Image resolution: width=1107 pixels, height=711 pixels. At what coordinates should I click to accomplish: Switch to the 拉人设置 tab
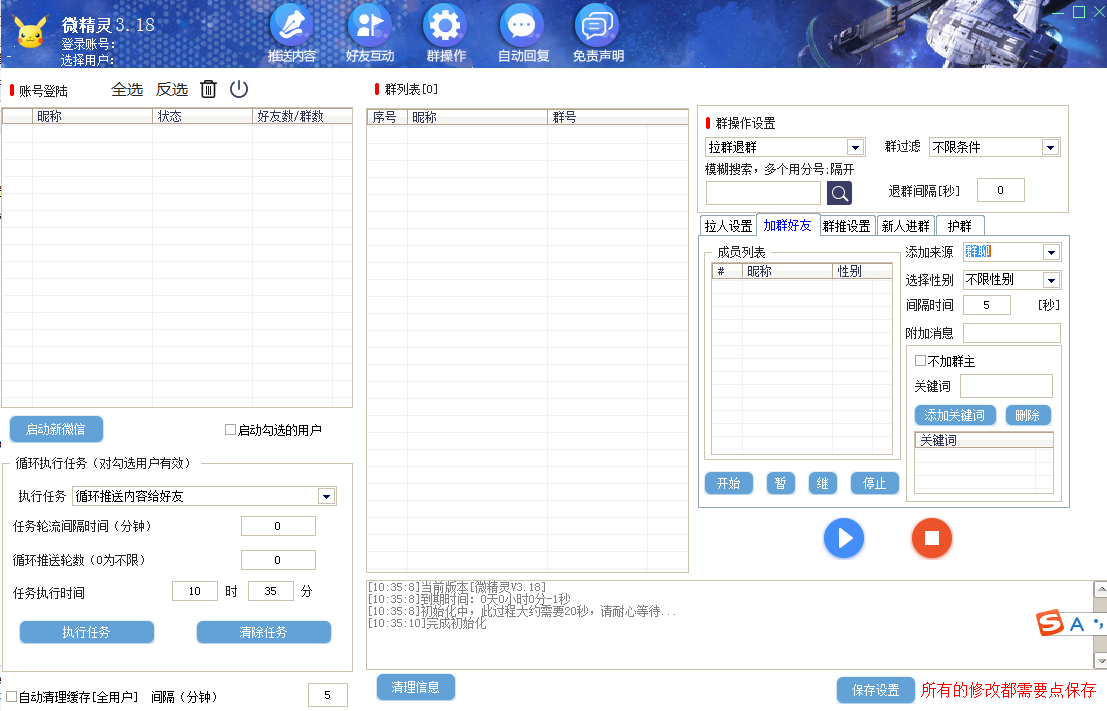(x=728, y=226)
